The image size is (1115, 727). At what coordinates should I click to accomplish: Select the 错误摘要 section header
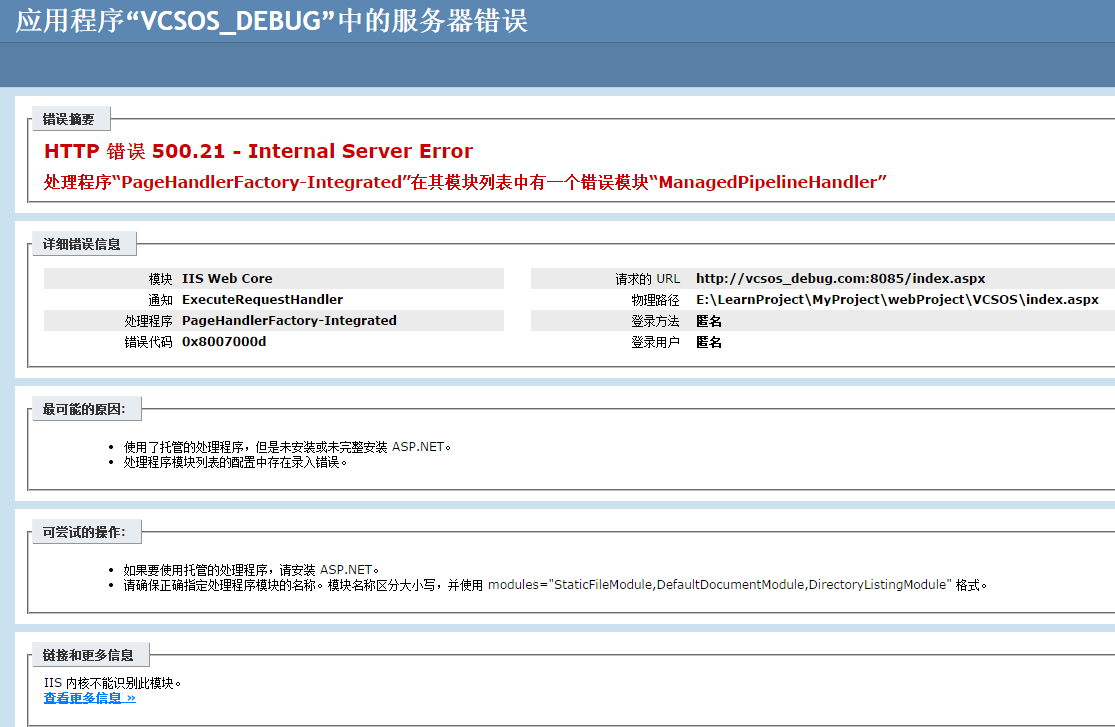70,118
